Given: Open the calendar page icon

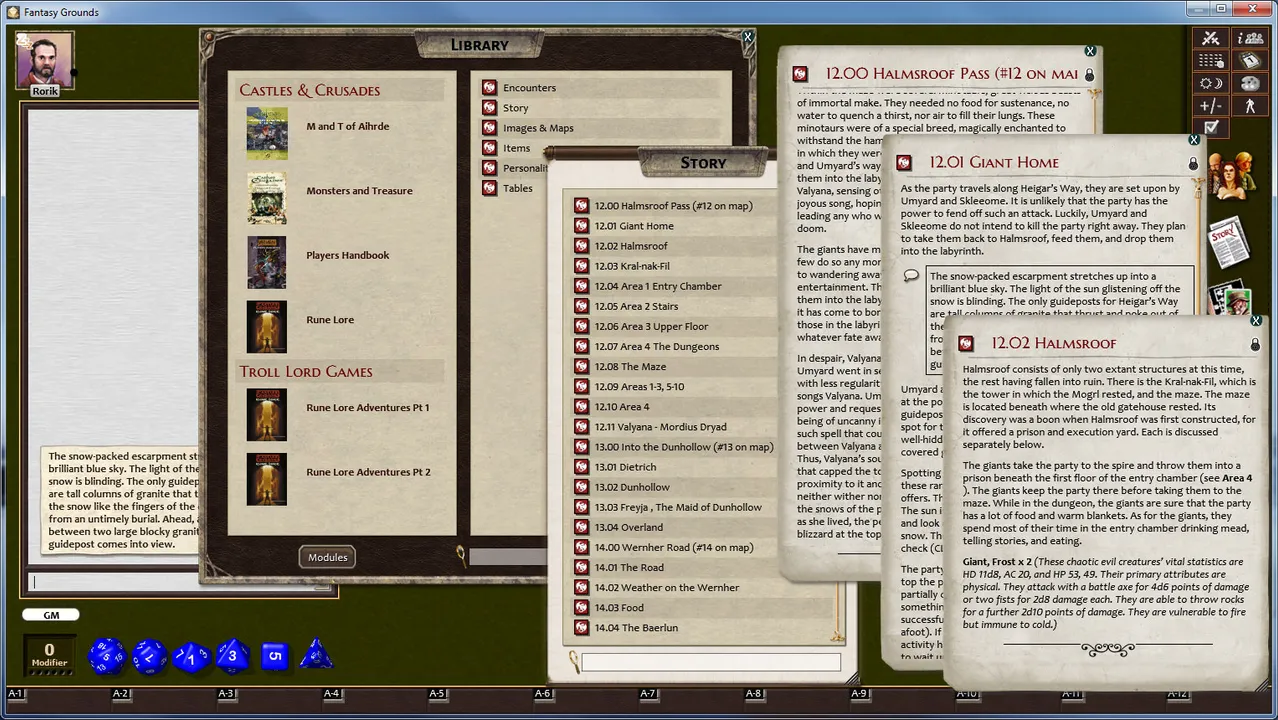Looking at the screenshot, I should coord(1250,61).
